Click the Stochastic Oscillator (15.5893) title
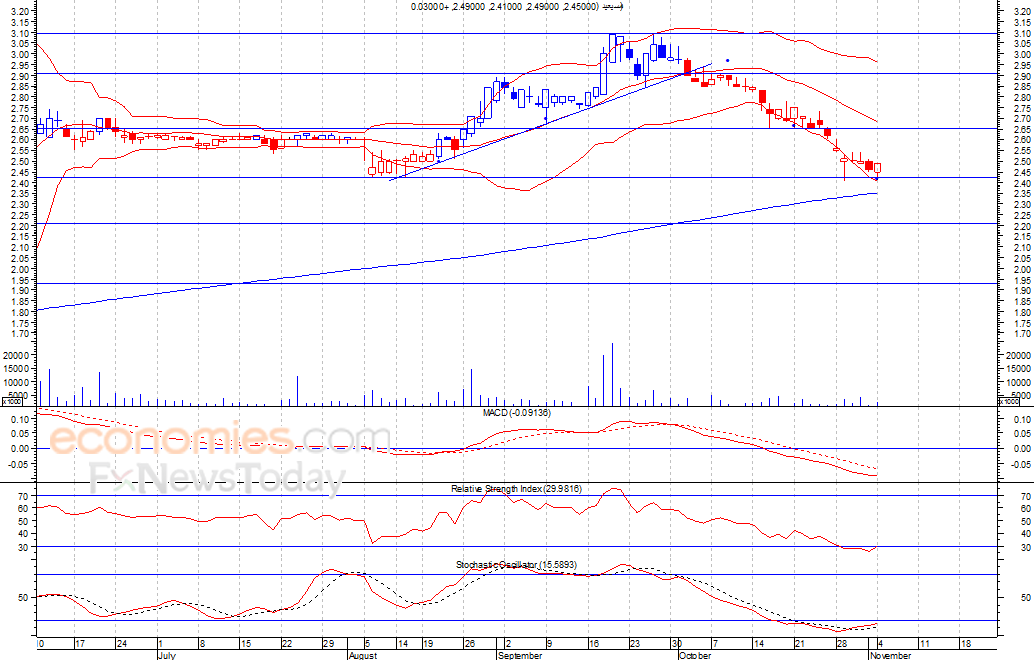Viewport: 1034px width, 660px height. click(x=516, y=565)
